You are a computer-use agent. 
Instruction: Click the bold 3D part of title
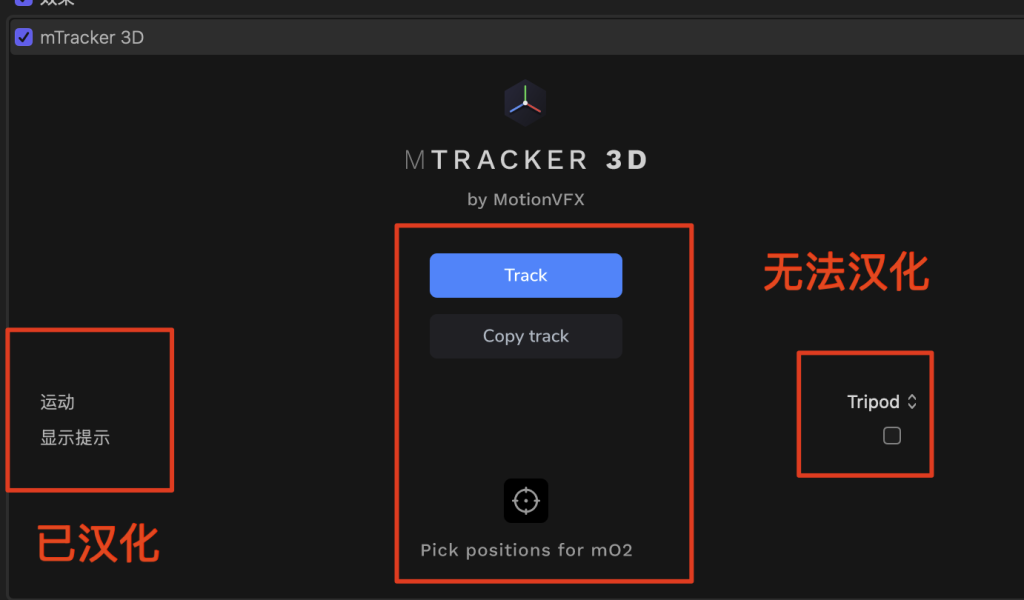(x=626, y=160)
